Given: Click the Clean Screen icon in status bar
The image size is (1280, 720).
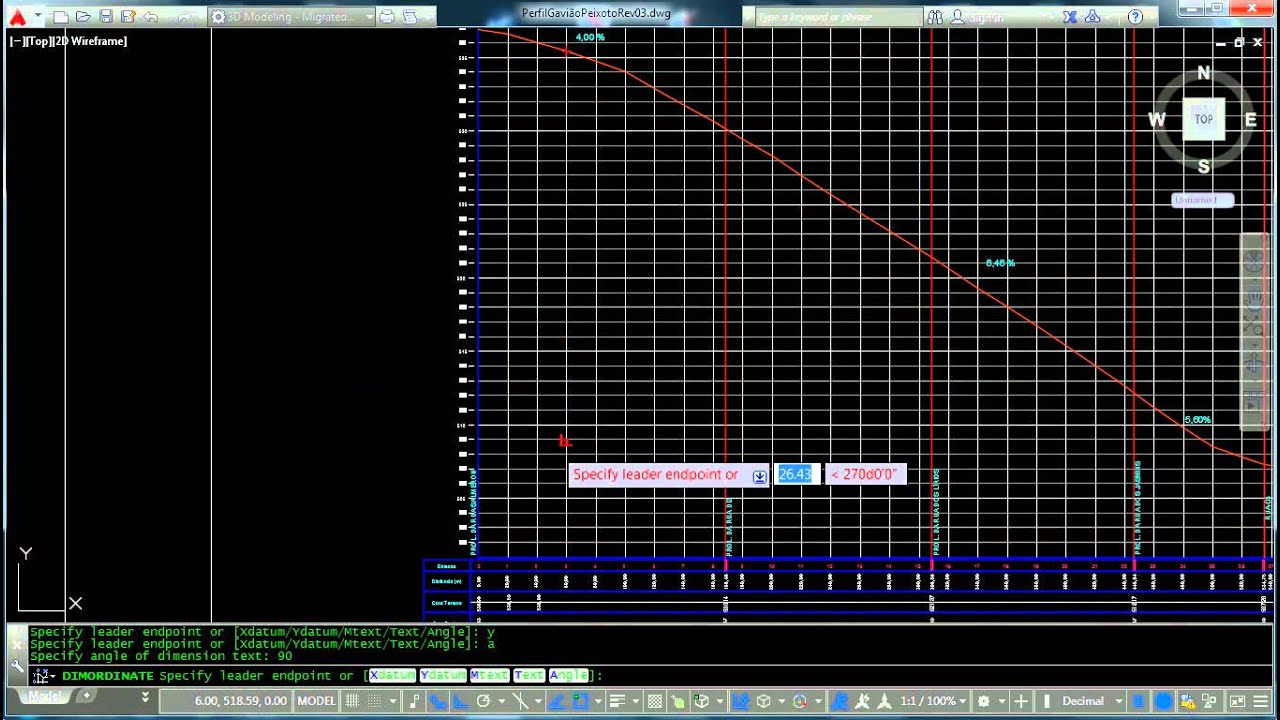Looking at the screenshot, I should point(1237,701).
